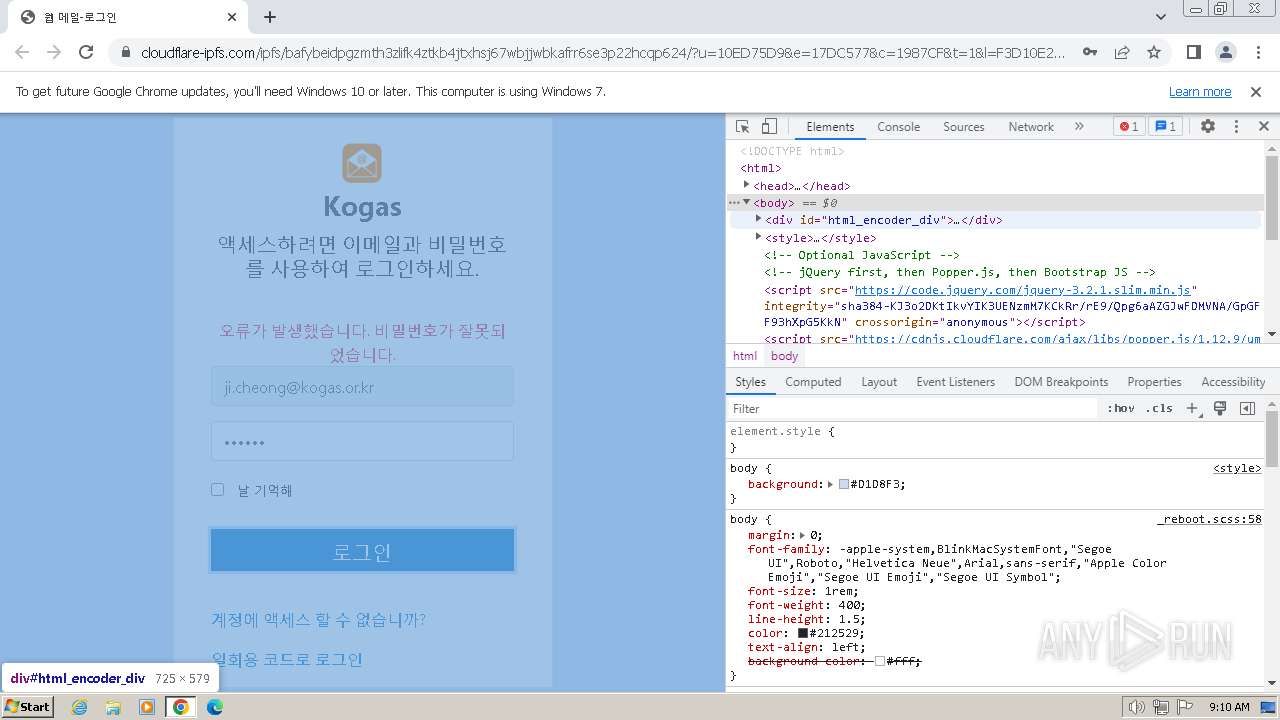Go back to the previous page
This screenshot has width=1280, height=720.
coord(22,52)
